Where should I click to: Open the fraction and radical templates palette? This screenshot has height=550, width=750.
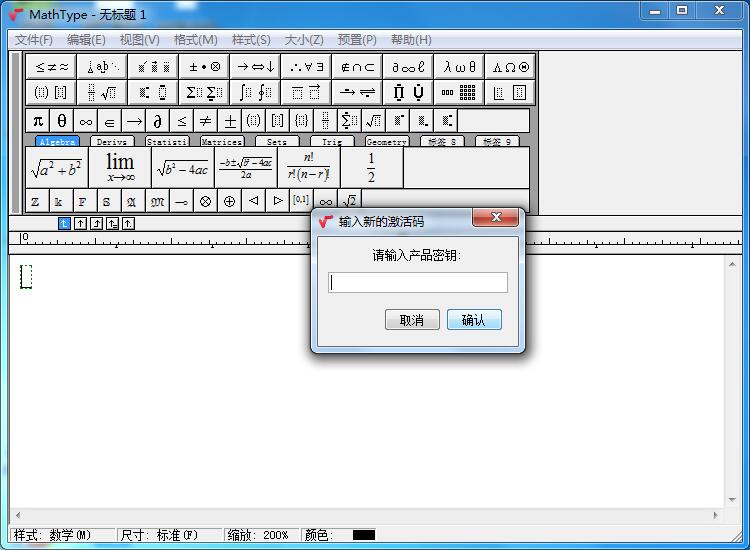pos(102,92)
